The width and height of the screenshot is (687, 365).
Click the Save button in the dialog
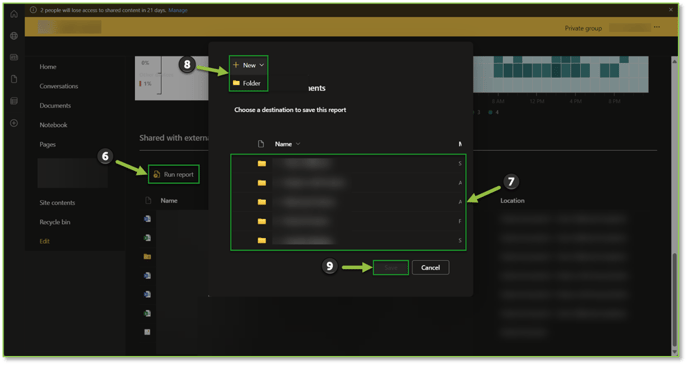coord(391,268)
